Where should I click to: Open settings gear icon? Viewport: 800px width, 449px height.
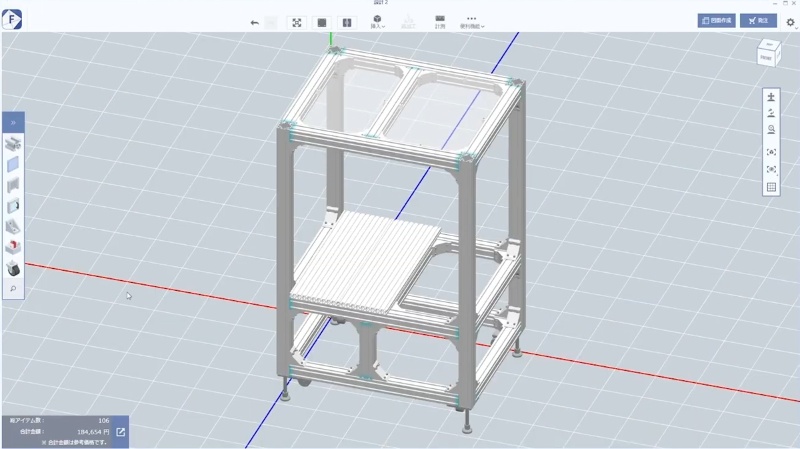[x=790, y=22]
